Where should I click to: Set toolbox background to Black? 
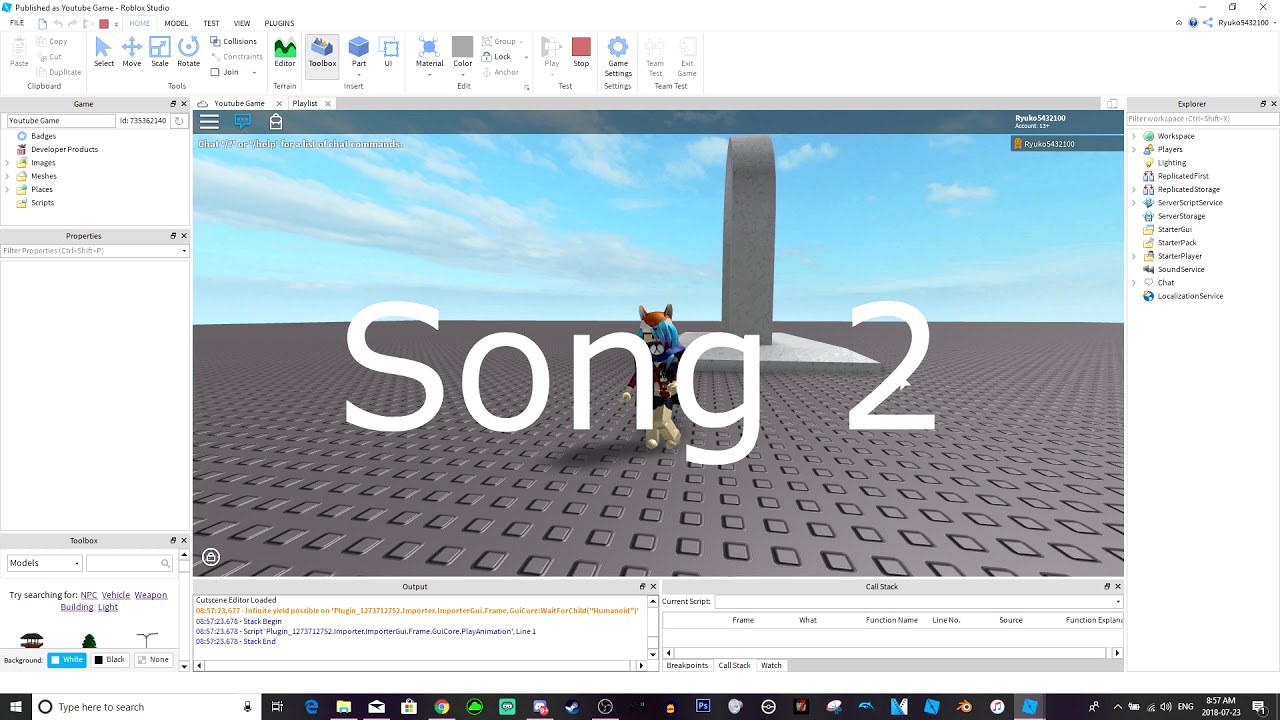pos(110,660)
